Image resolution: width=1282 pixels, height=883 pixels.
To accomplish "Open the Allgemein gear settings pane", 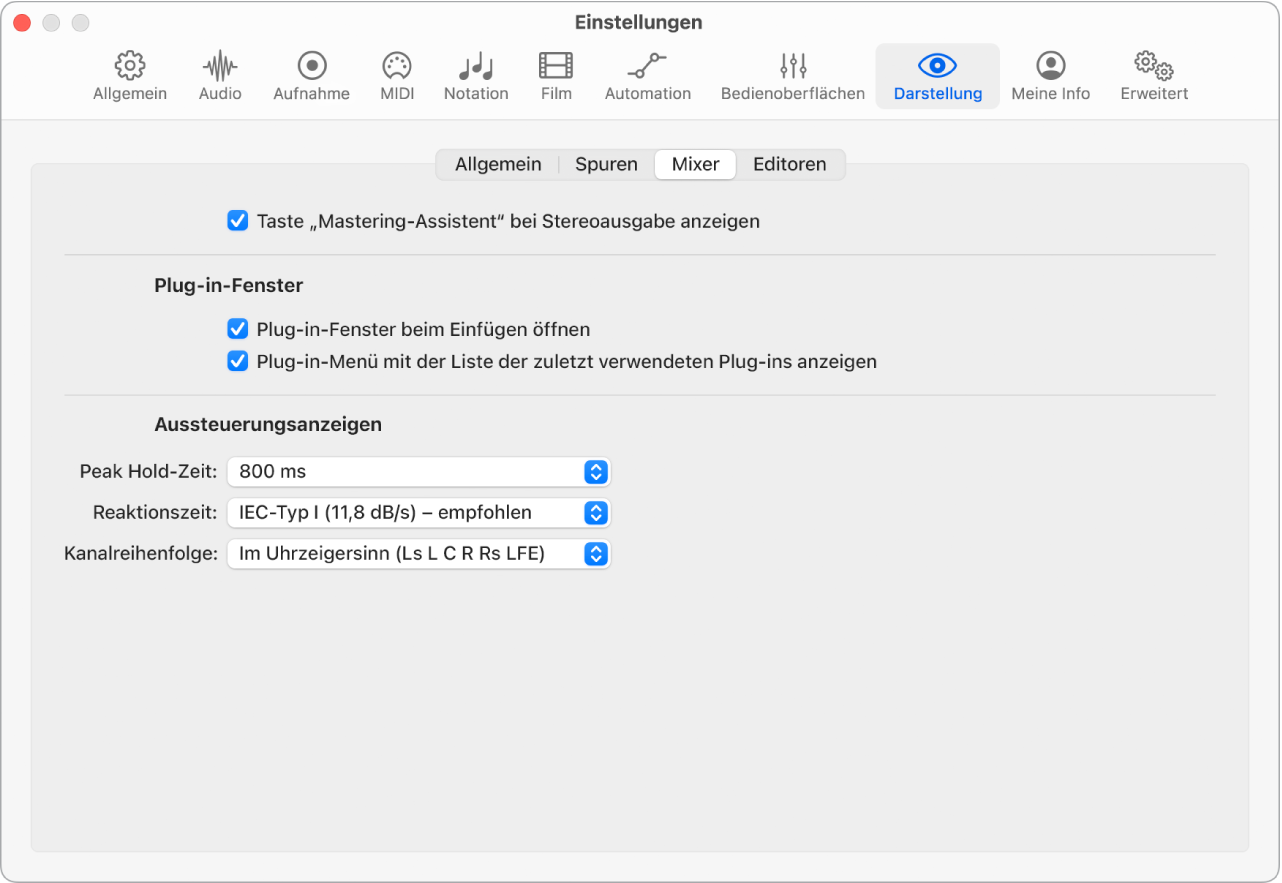I will click(130, 77).
